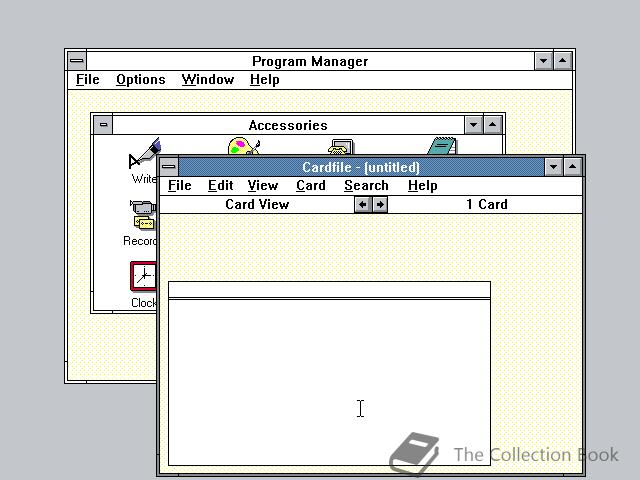Minimize the Cardfile window
This screenshot has width=640, height=480.
553,167
